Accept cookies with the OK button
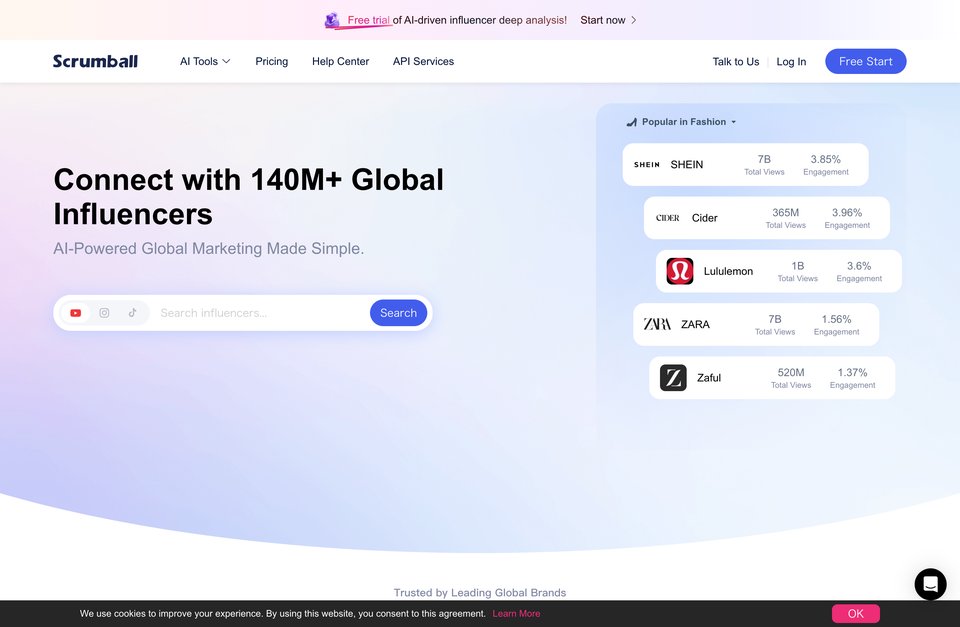Image resolution: width=960 pixels, height=627 pixels. pos(855,614)
